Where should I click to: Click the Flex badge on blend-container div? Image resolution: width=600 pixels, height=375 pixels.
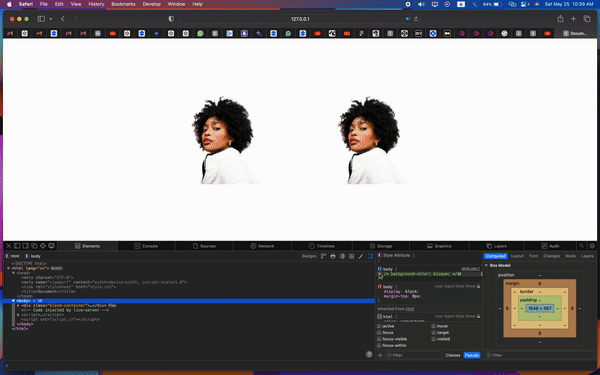pos(112,305)
